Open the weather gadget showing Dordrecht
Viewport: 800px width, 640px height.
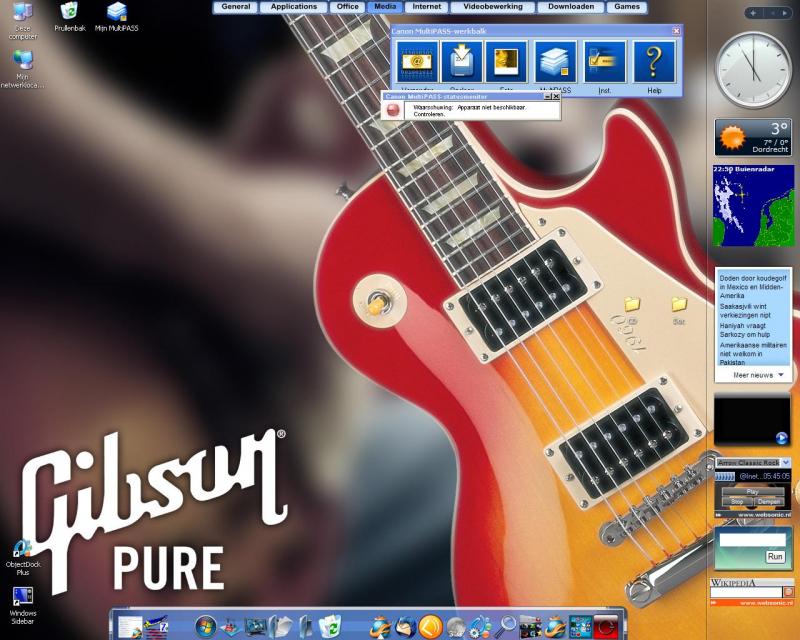(753, 137)
